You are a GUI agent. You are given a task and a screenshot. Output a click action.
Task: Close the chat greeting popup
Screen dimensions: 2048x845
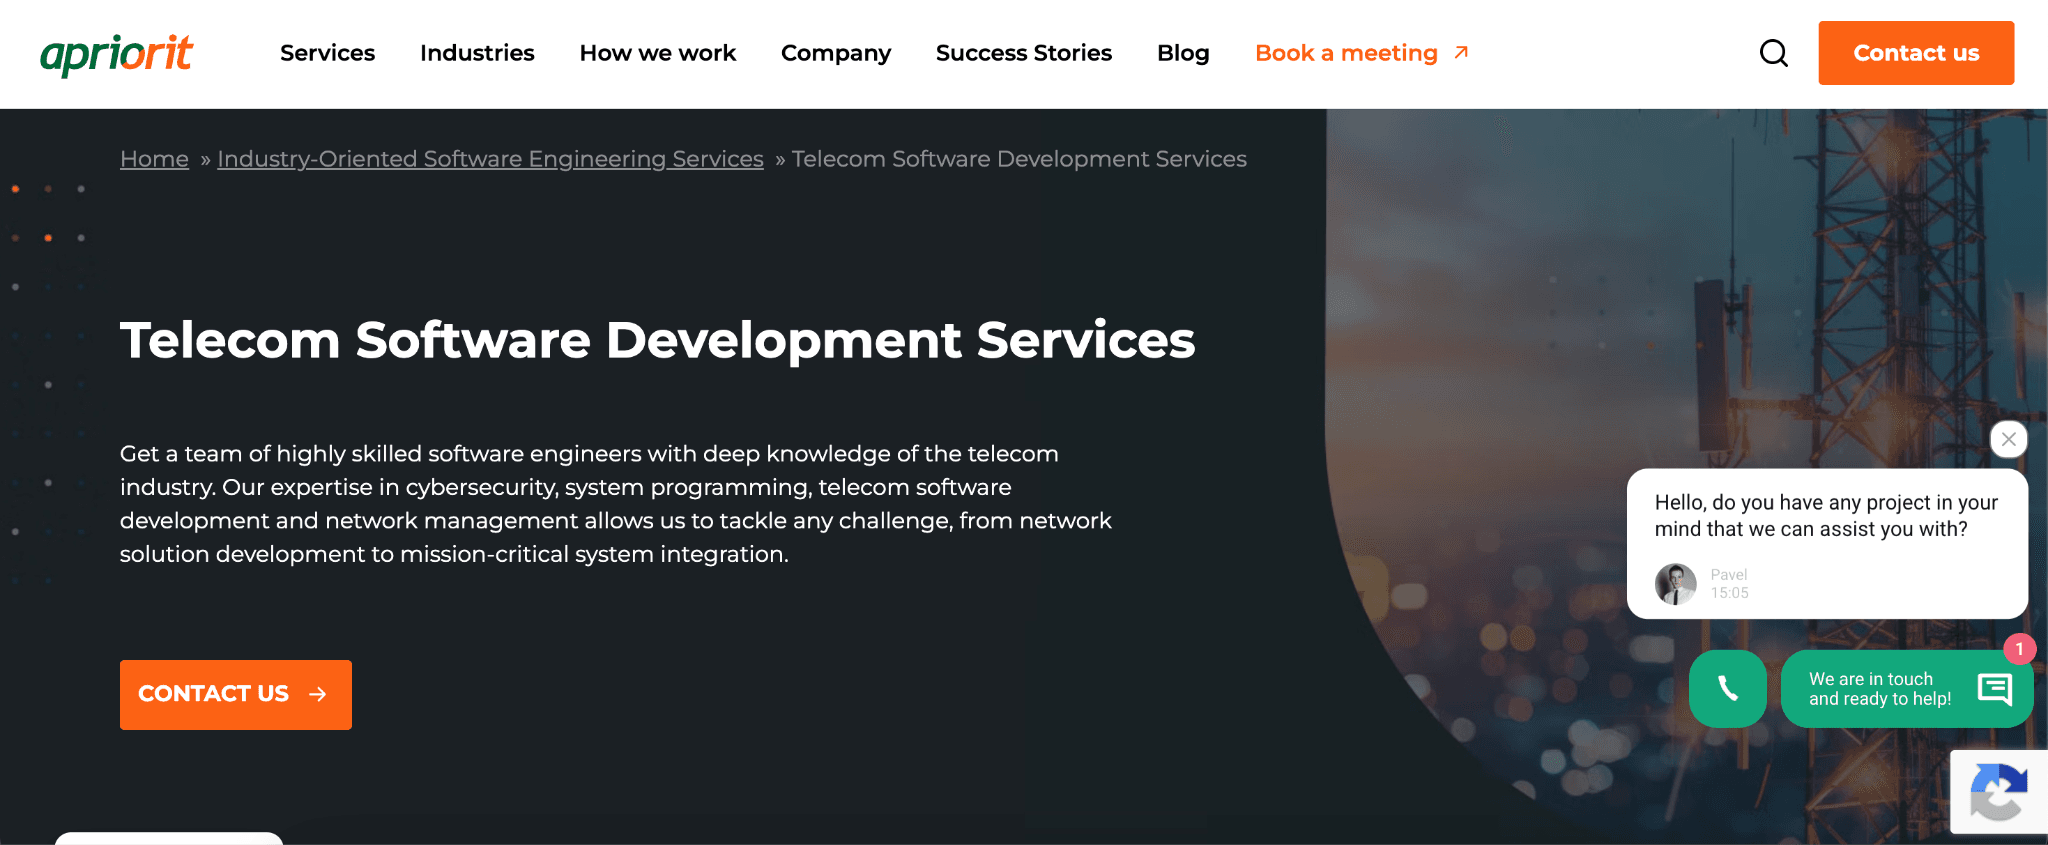tap(2009, 439)
